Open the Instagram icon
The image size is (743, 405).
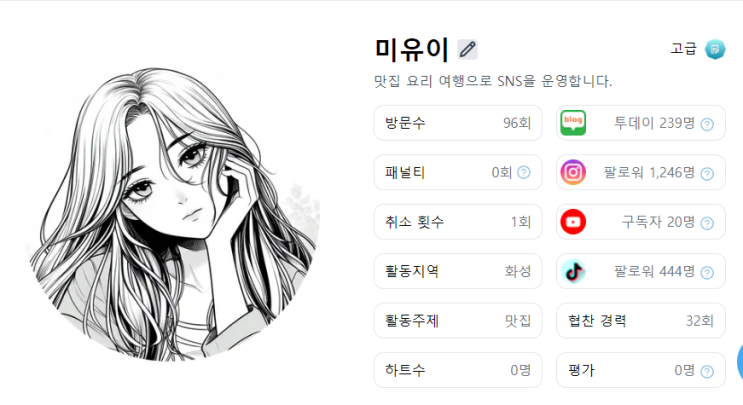pos(573,172)
